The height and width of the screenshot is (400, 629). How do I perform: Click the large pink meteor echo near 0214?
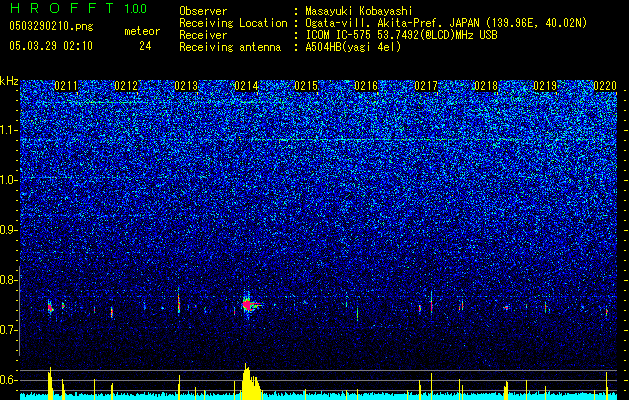[248, 305]
